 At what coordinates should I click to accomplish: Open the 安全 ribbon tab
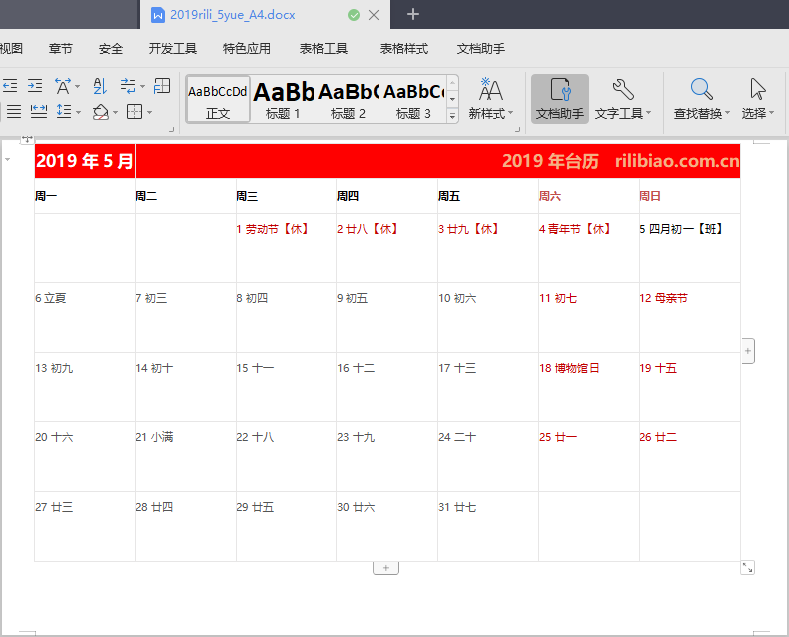(111, 49)
